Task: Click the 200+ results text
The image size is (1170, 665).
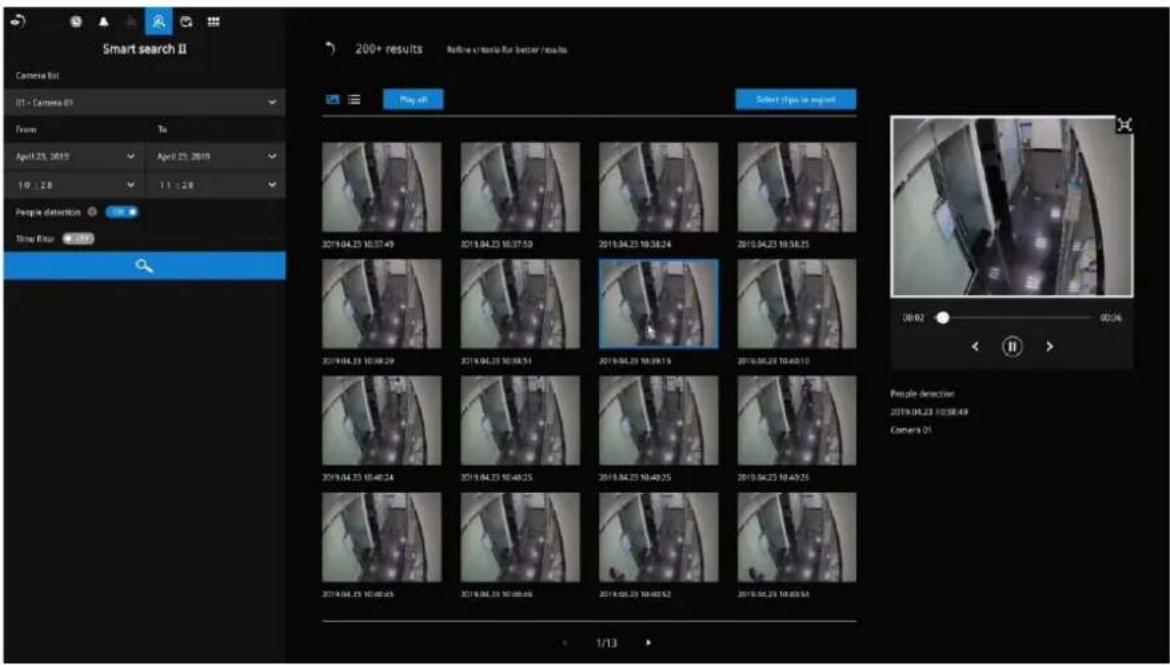Action: click(389, 49)
